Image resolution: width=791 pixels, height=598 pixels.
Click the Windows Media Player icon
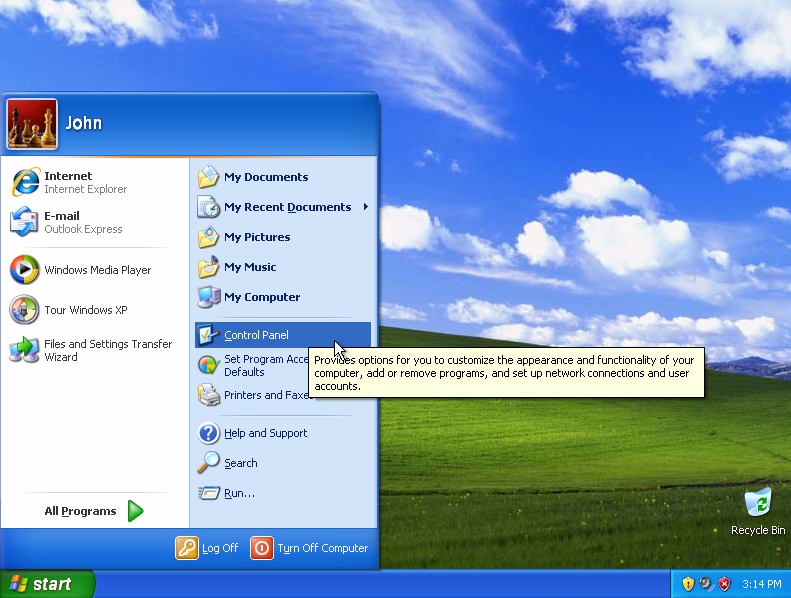pyautogui.click(x=24, y=269)
